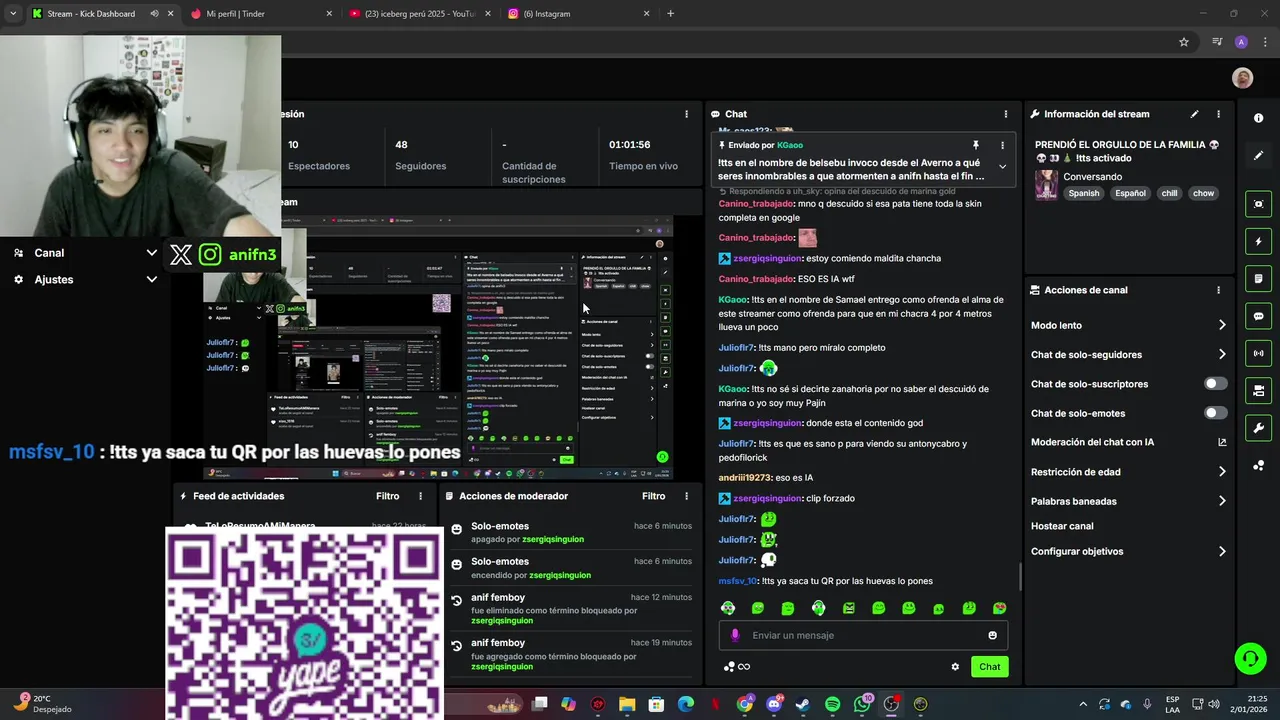Screen dimensions: 1280x720
Task: Click username zsergiqsinguion on clip forzado message
Action: (768, 498)
